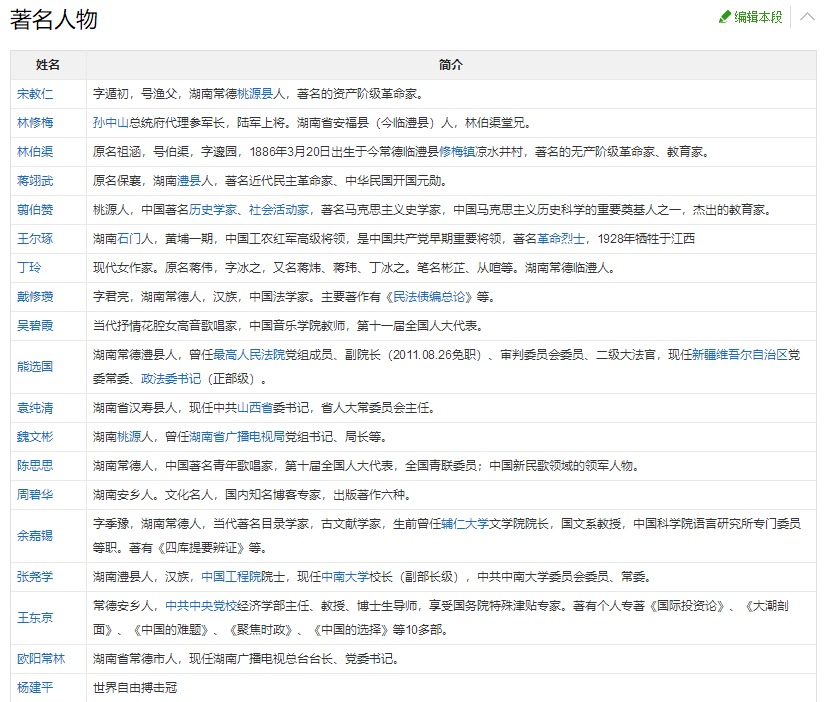Follow the 中共中央党校 link
Image resolution: width=829 pixels, height=702 pixels.
pyautogui.click(x=201, y=606)
